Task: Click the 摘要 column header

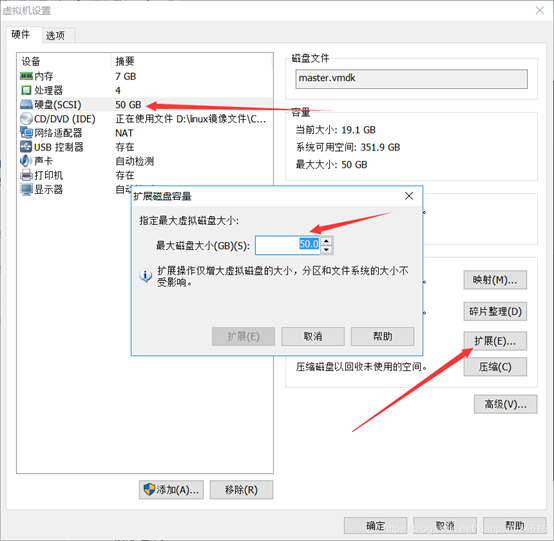Action: click(125, 61)
